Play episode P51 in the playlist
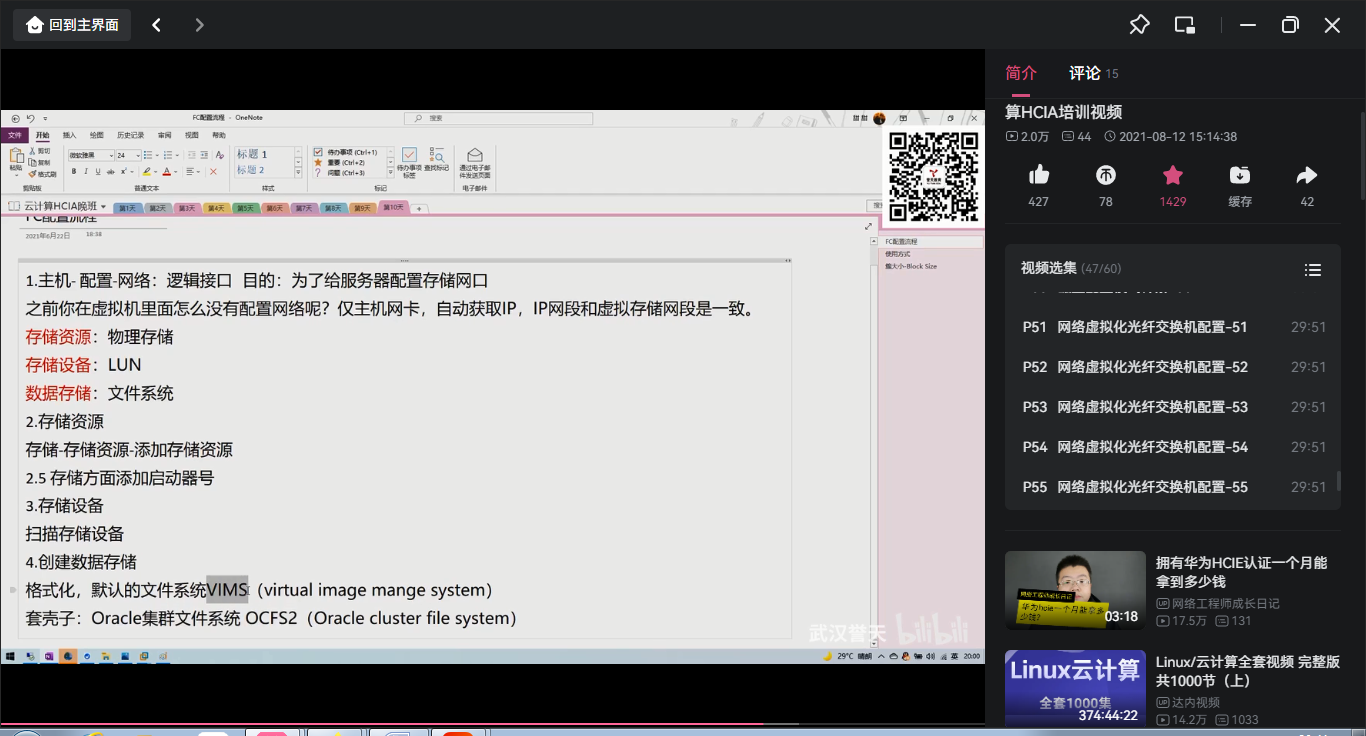 [x=1173, y=327]
